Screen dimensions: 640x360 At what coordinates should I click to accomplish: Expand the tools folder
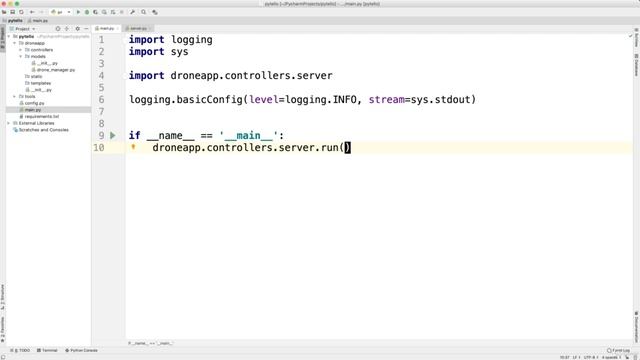coord(15,96)
